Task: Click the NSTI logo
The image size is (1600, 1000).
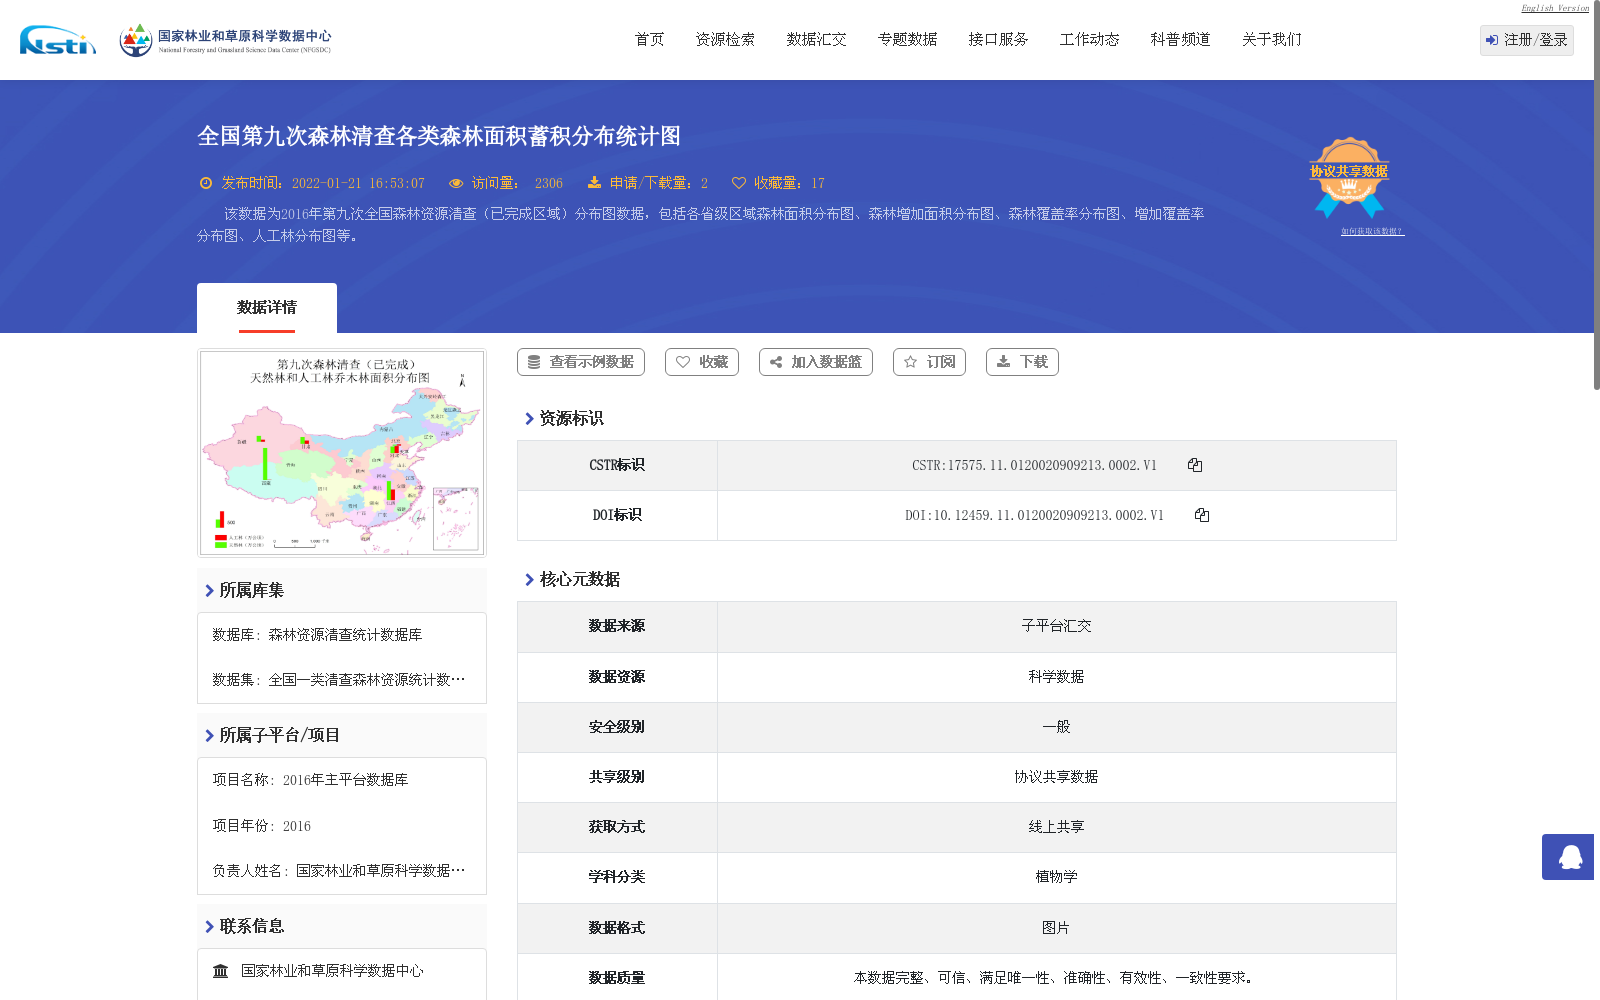Action: 58,40
